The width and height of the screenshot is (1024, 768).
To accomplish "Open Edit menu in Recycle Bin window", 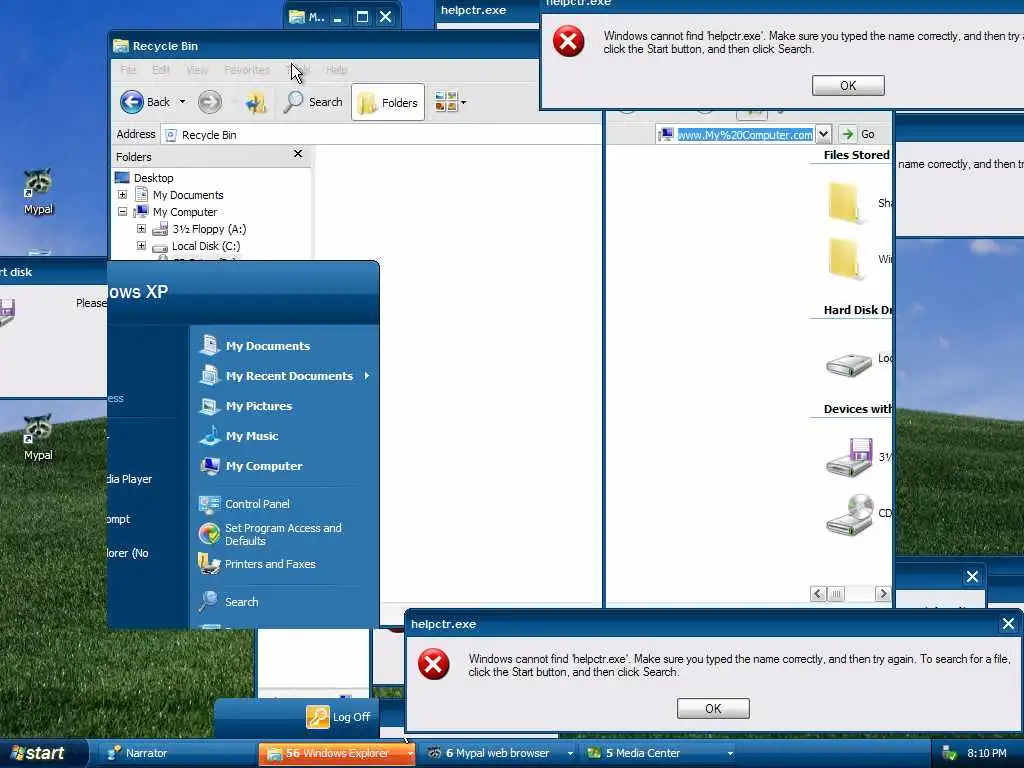I will click(x=161, y=70).
